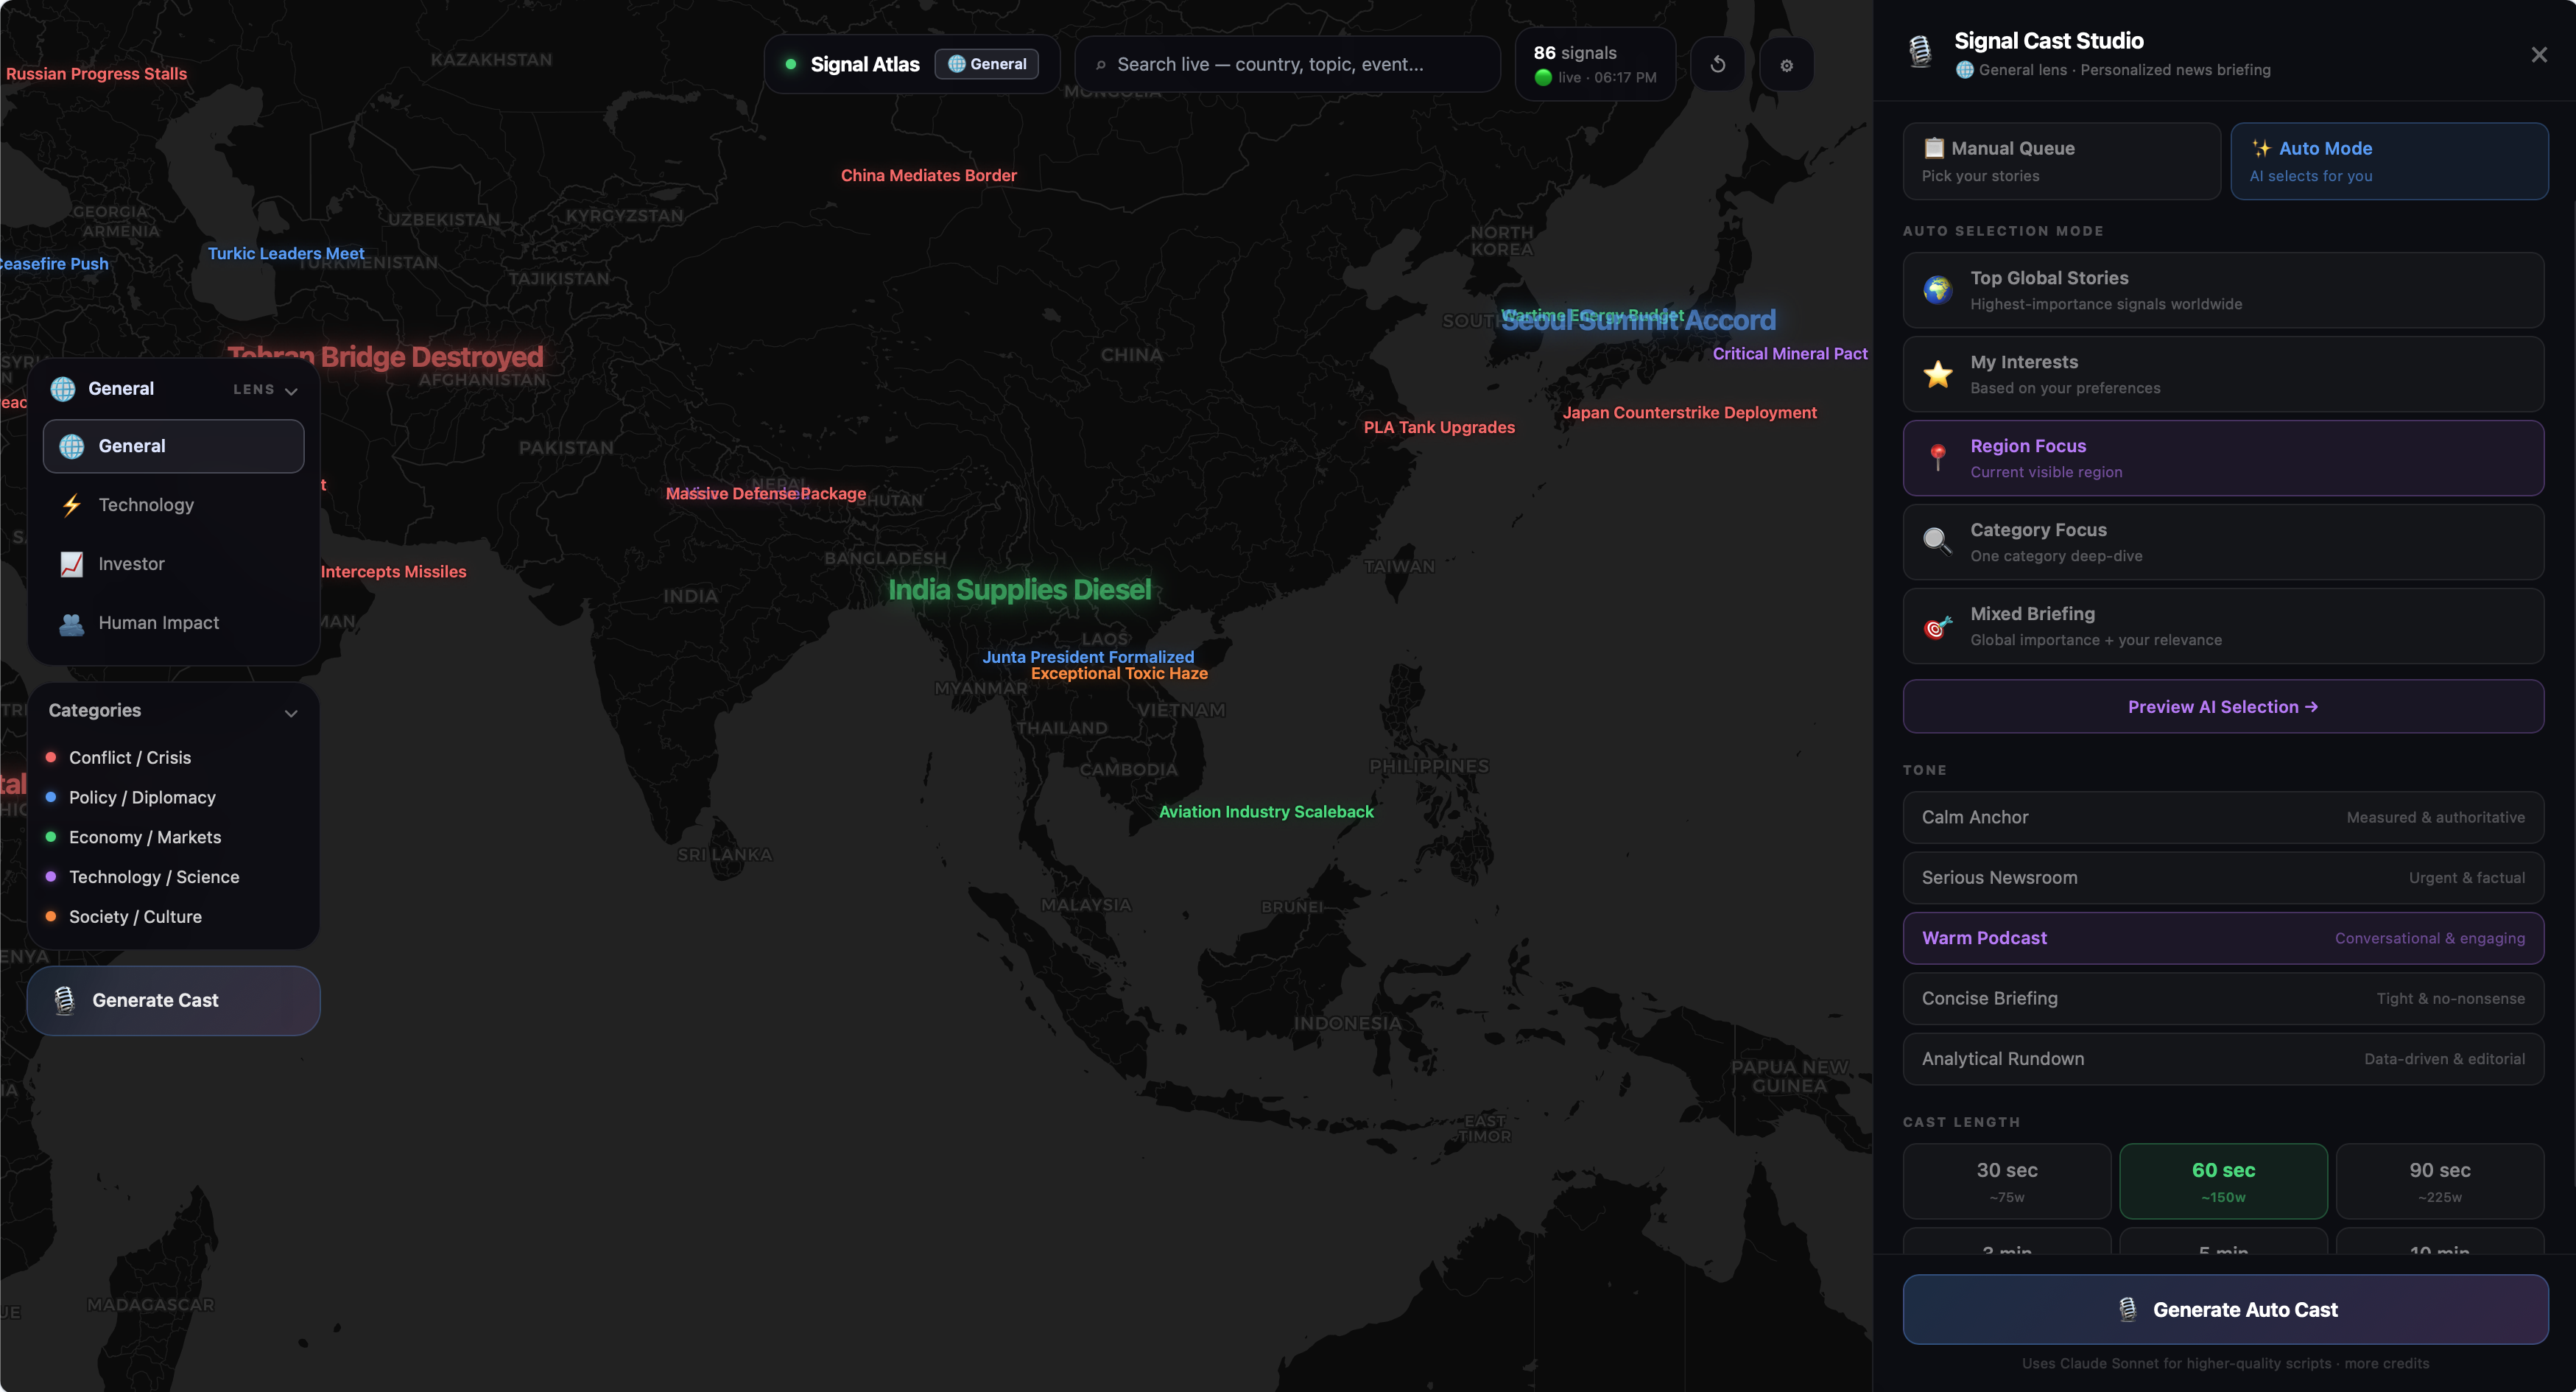This screenshot has height=1392, width=2576.
Task: Click the globe icon for Top Global Stories
Action: tap(1937, 290)
